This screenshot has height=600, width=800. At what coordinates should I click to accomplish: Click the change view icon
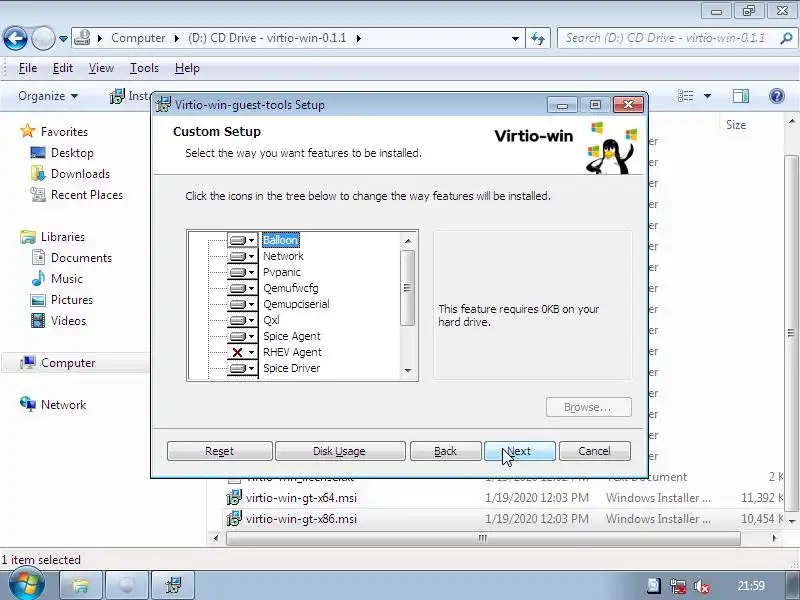(x=685, y=96)
